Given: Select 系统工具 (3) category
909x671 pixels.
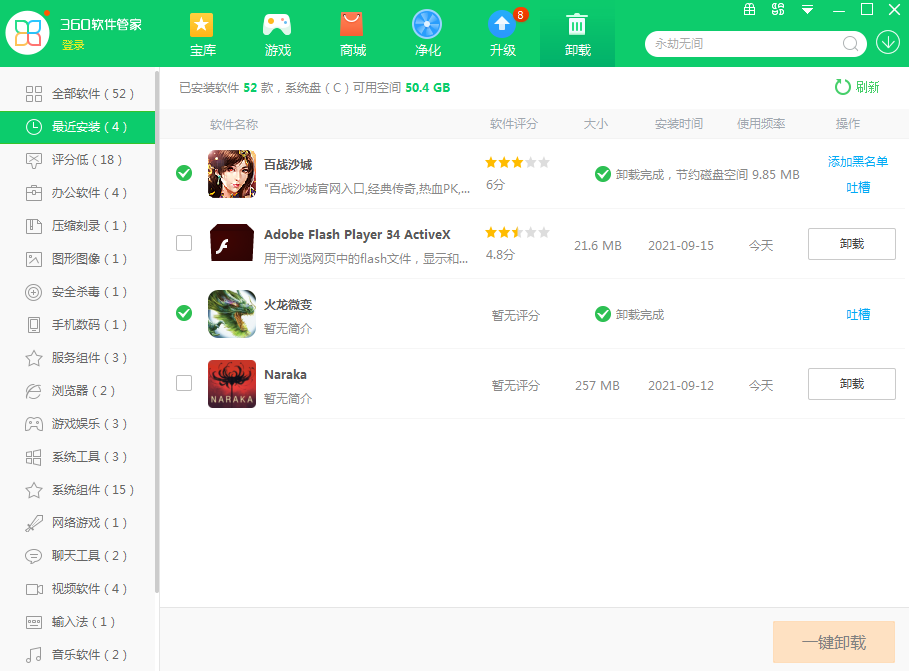Looking at the screenshot, I should click(78, 458).
